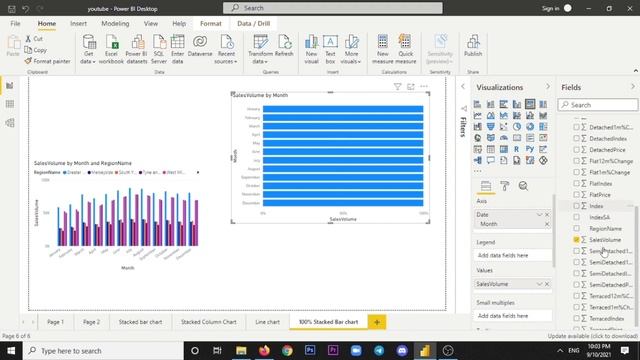Screen dimensions: 640x360
Task: Expand the SalesVolume chevron in Values
Action: (x=539, y=284)
